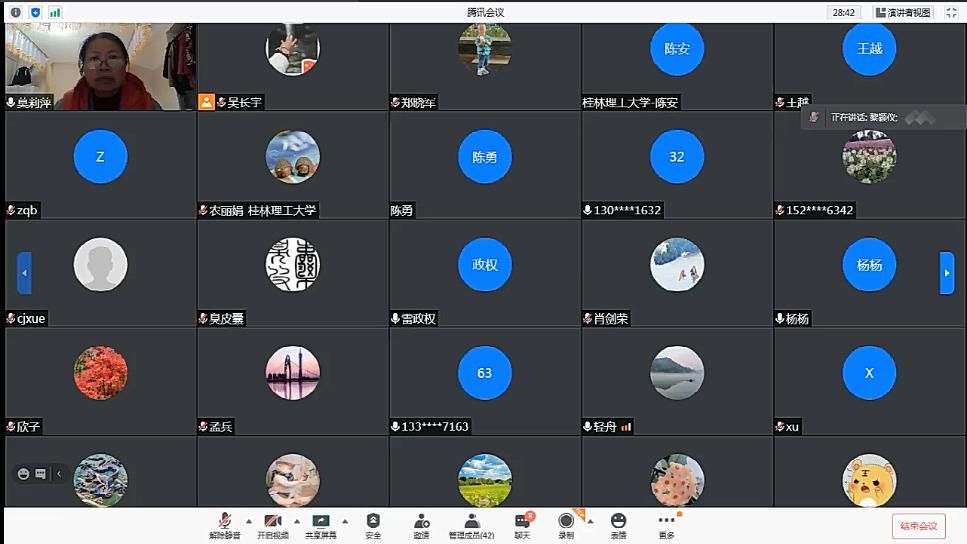Expand audio options arrow beside 解除静音
967x544 pixels.
click(249, 521)
